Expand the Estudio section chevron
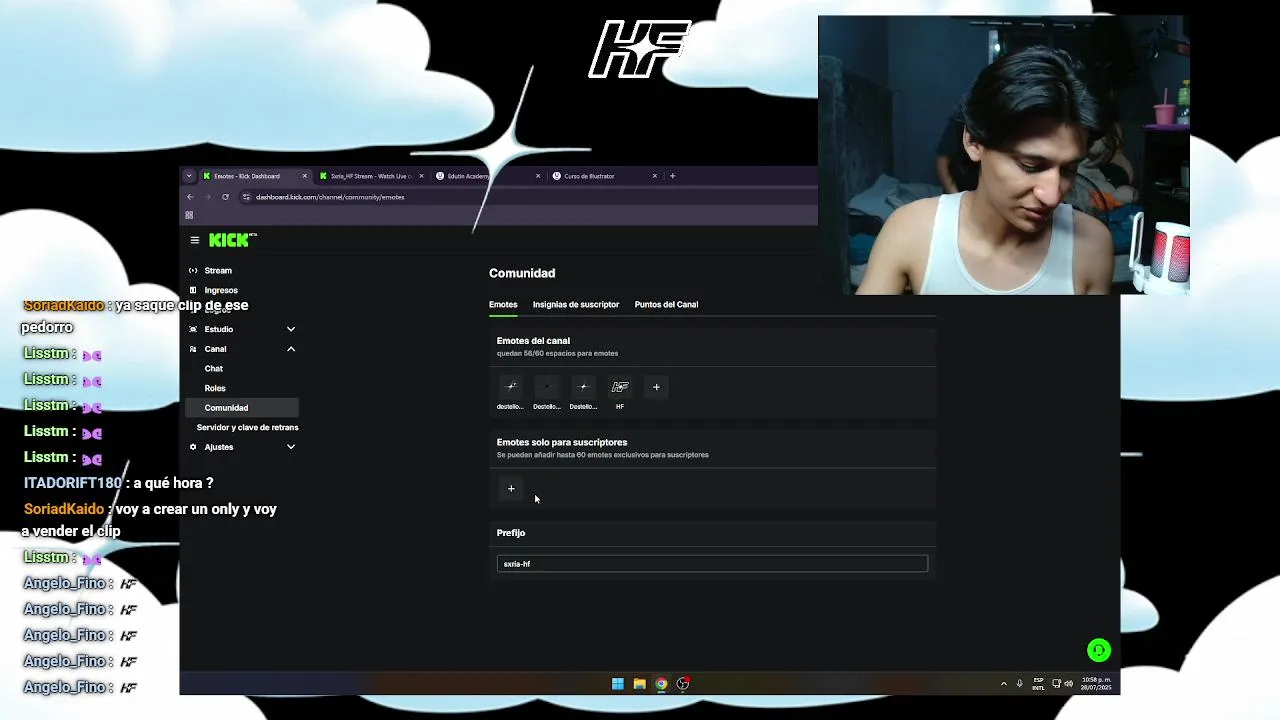This screenshot has width=1280, height=720. pos(291,329)
